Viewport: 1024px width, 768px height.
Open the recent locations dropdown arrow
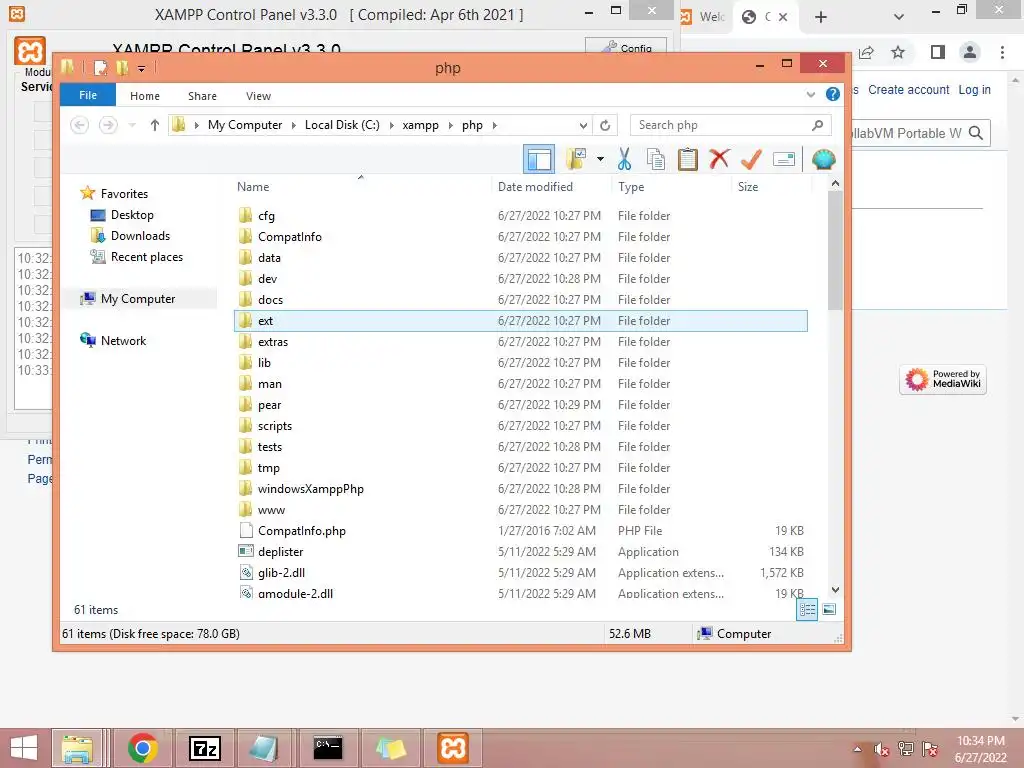click(132, 125)
